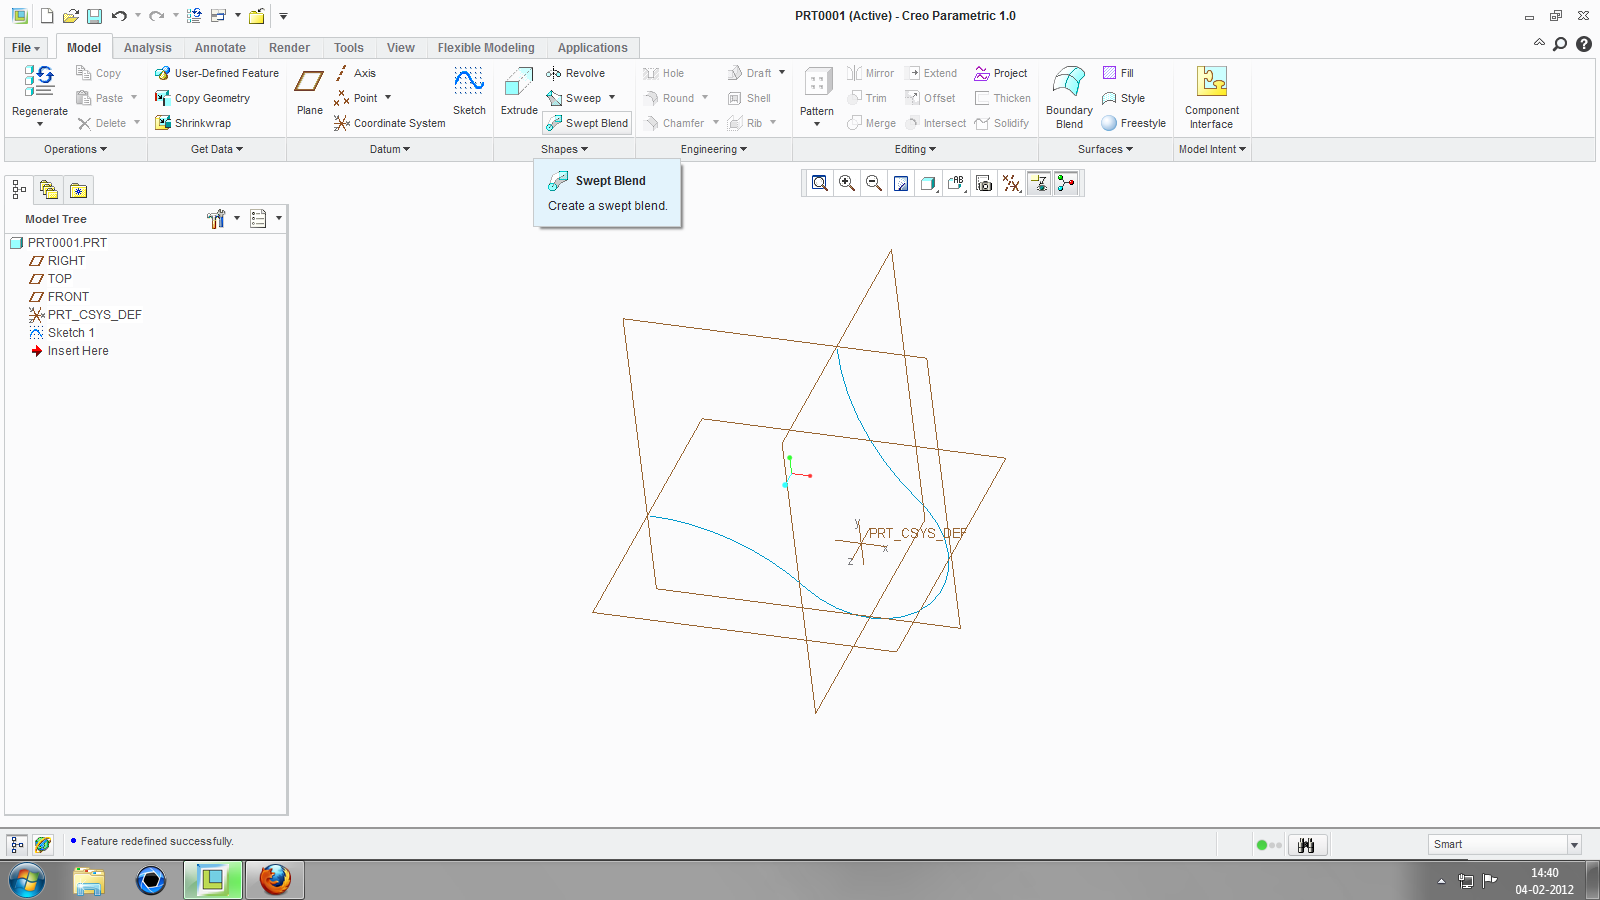Open the Folder Browser navigator tab
The width and height of the screenshot is (1600, 900).
pyautogui.click(x=48, y=189)
